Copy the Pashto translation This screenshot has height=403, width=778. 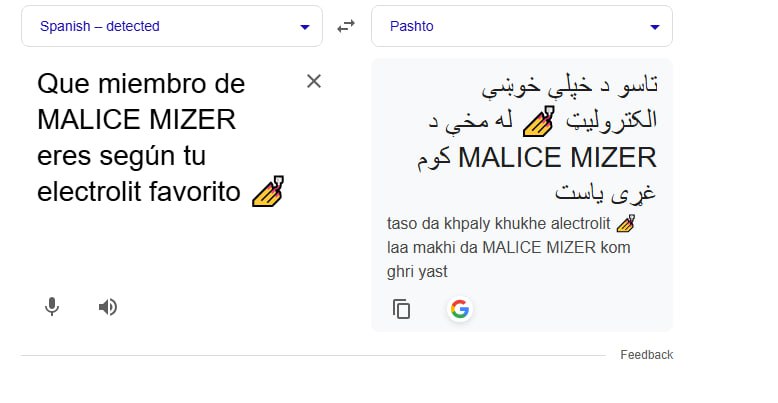tap(402, 309)
